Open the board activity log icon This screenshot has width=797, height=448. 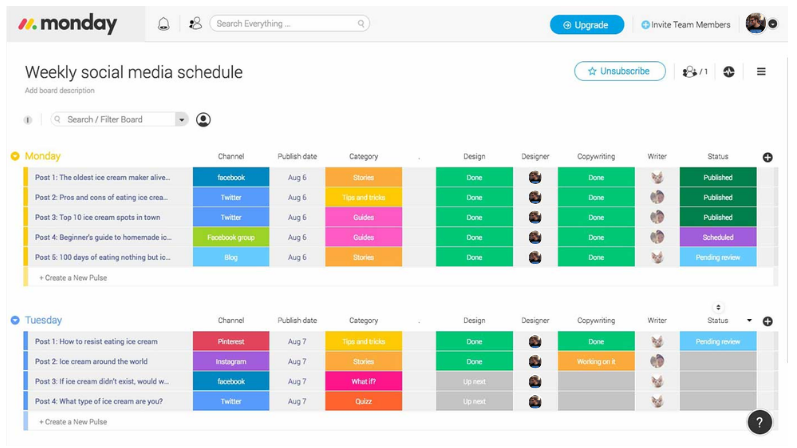[x=729, y=72]
